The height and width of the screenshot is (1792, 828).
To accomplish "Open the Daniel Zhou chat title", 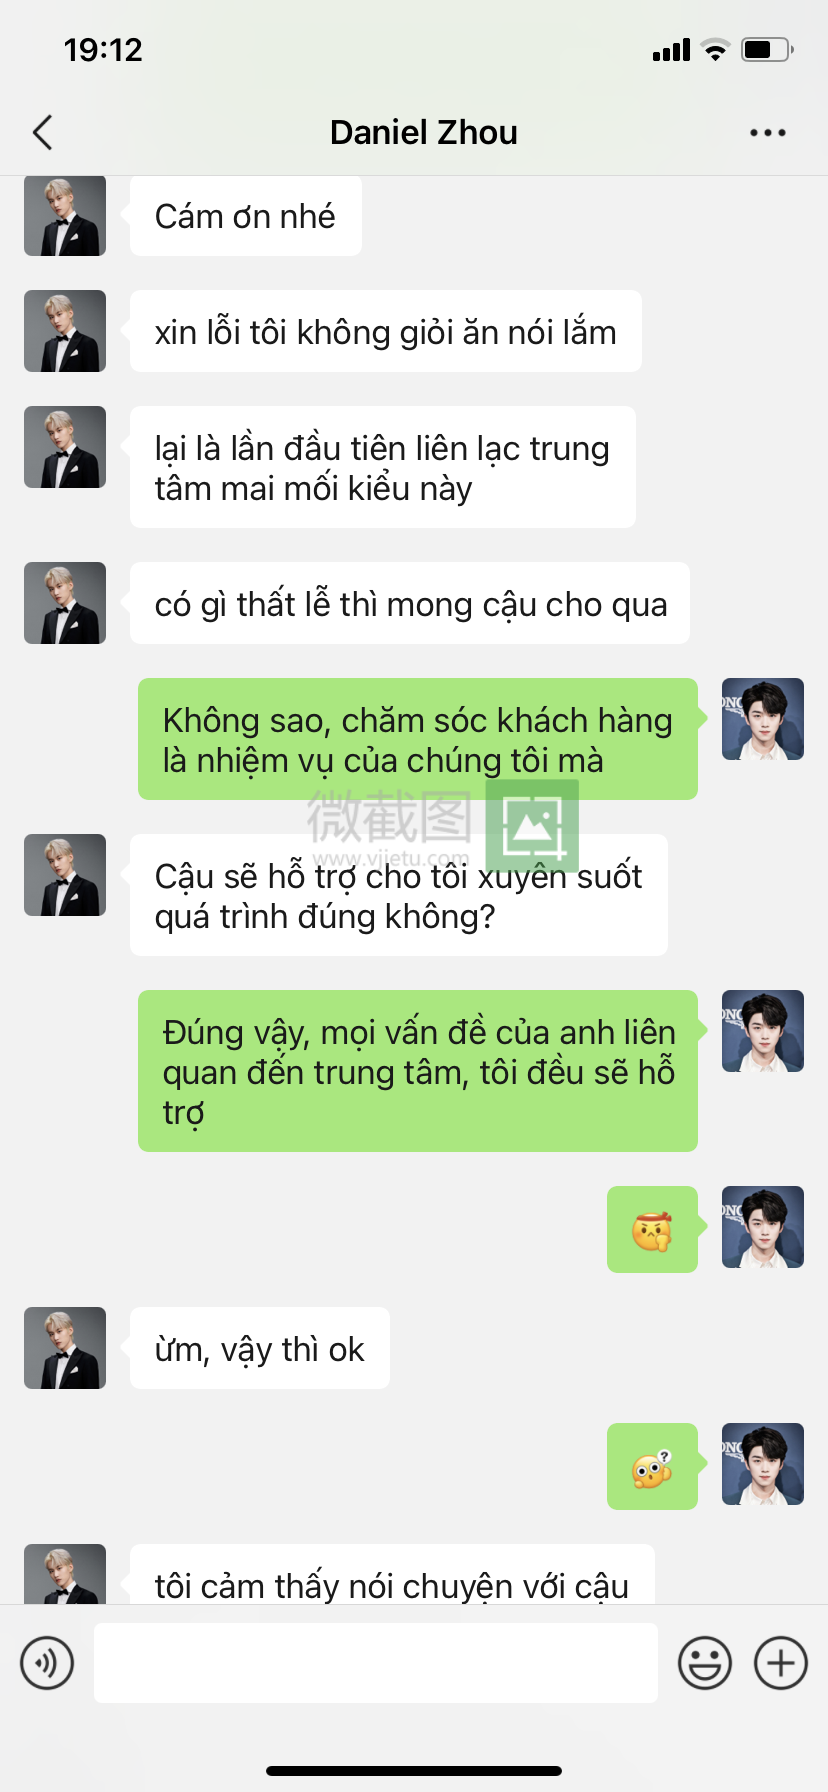I will (424, 132).
